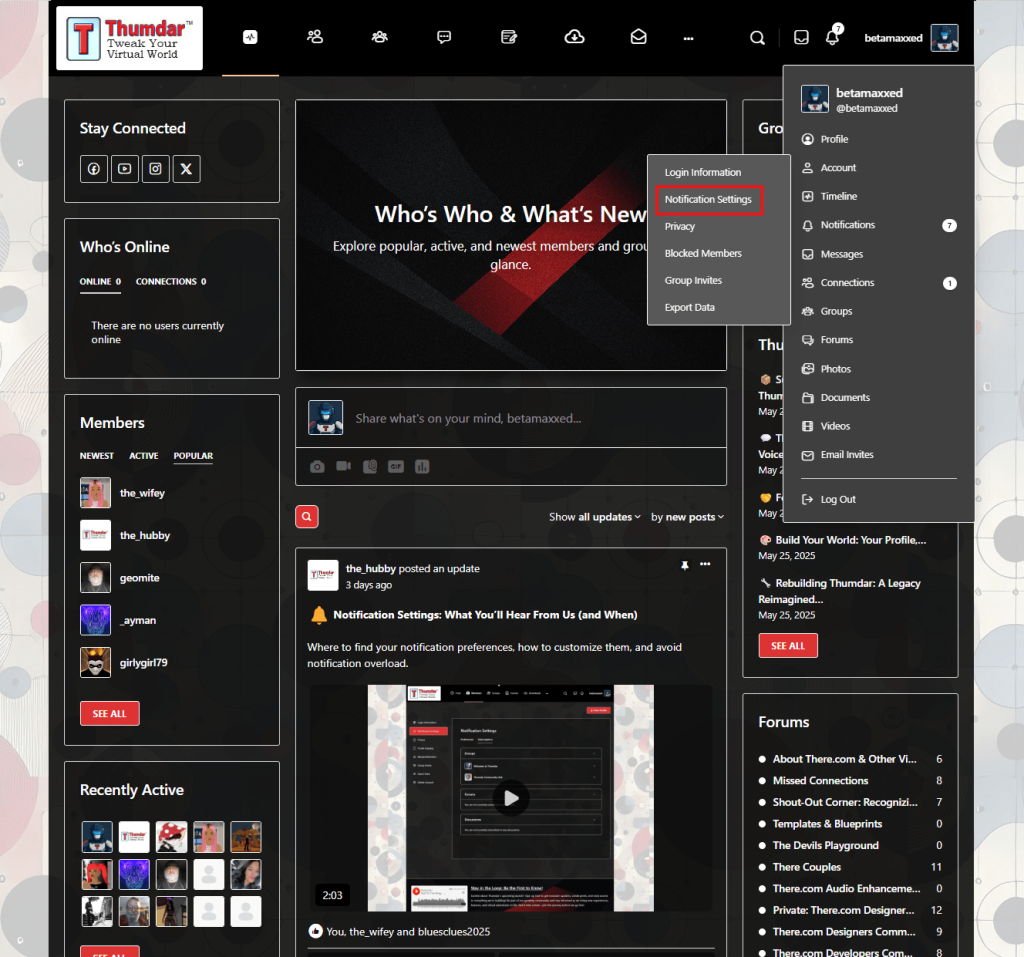
Task: Open the blog edit icon in top navigation
Action: [509, 37]
